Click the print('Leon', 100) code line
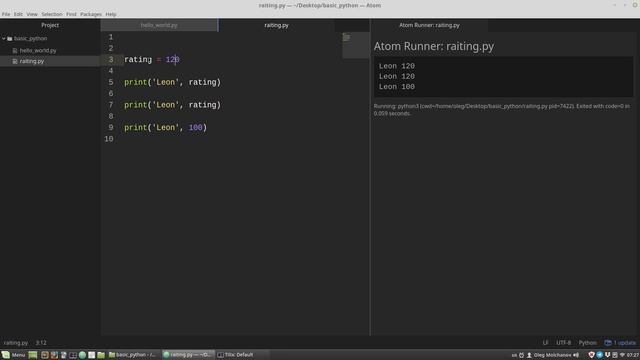The width and height of the screenshot is (640, 360). coord(165,128)
